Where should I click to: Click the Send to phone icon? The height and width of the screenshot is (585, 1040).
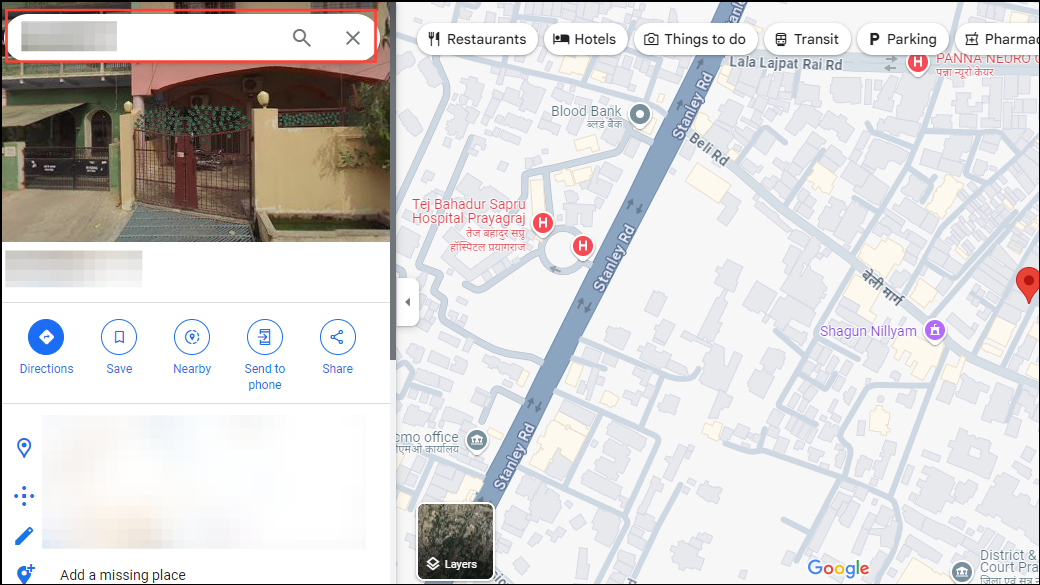click(264, 337)
